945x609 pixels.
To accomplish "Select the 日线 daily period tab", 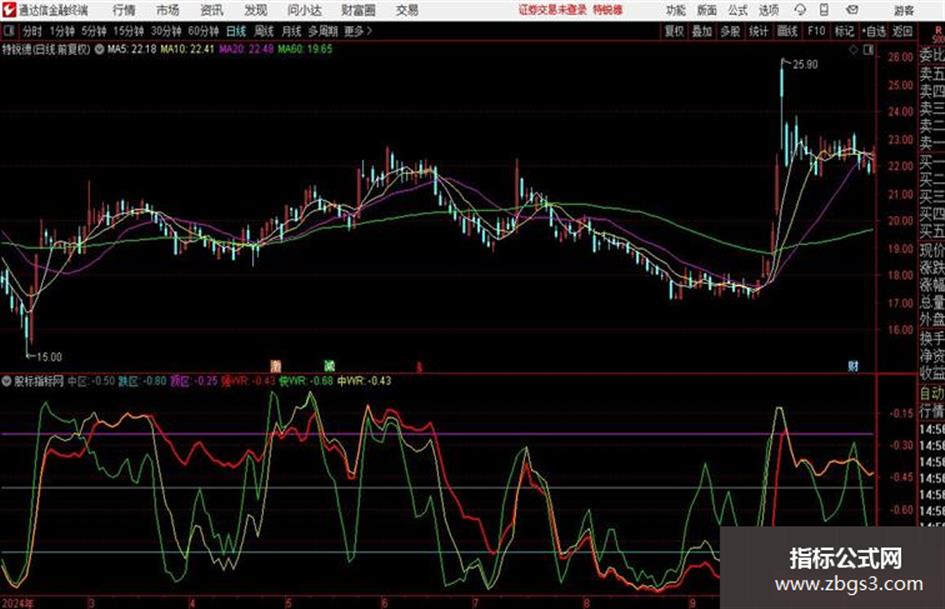I will [x=236, y=31].
